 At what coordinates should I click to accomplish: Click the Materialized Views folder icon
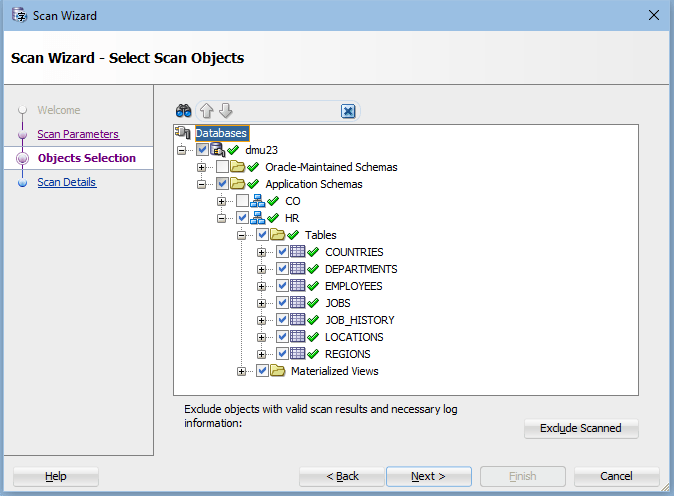pyautogui.click(x=278, y=370)
